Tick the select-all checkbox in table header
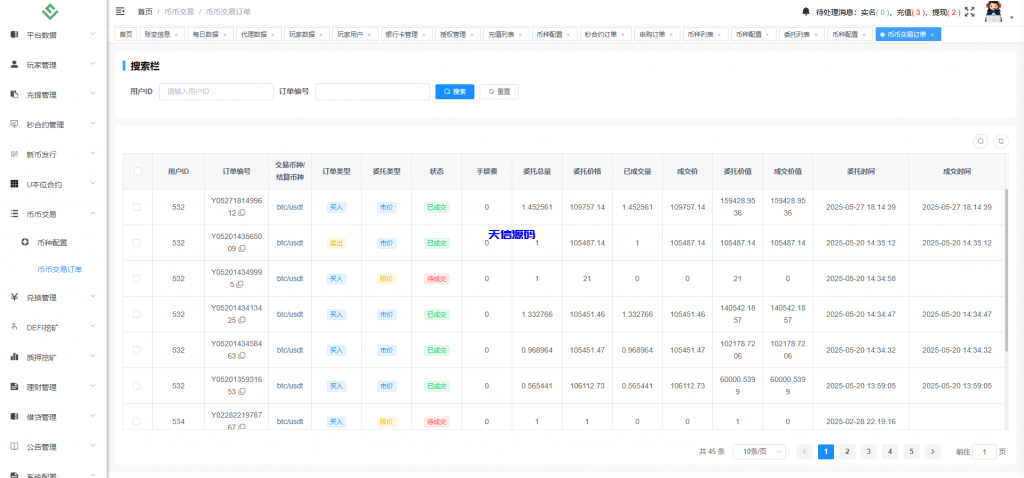 (x=137, y=171)
